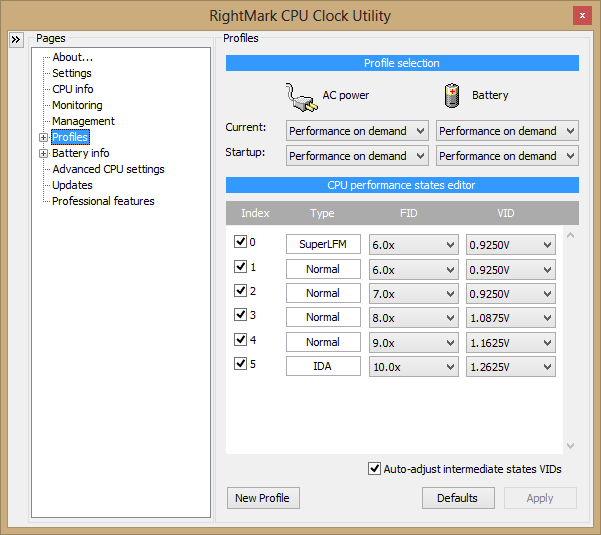Click the Type column header
This screenshot has height=535, width=601.
[322, 213]
